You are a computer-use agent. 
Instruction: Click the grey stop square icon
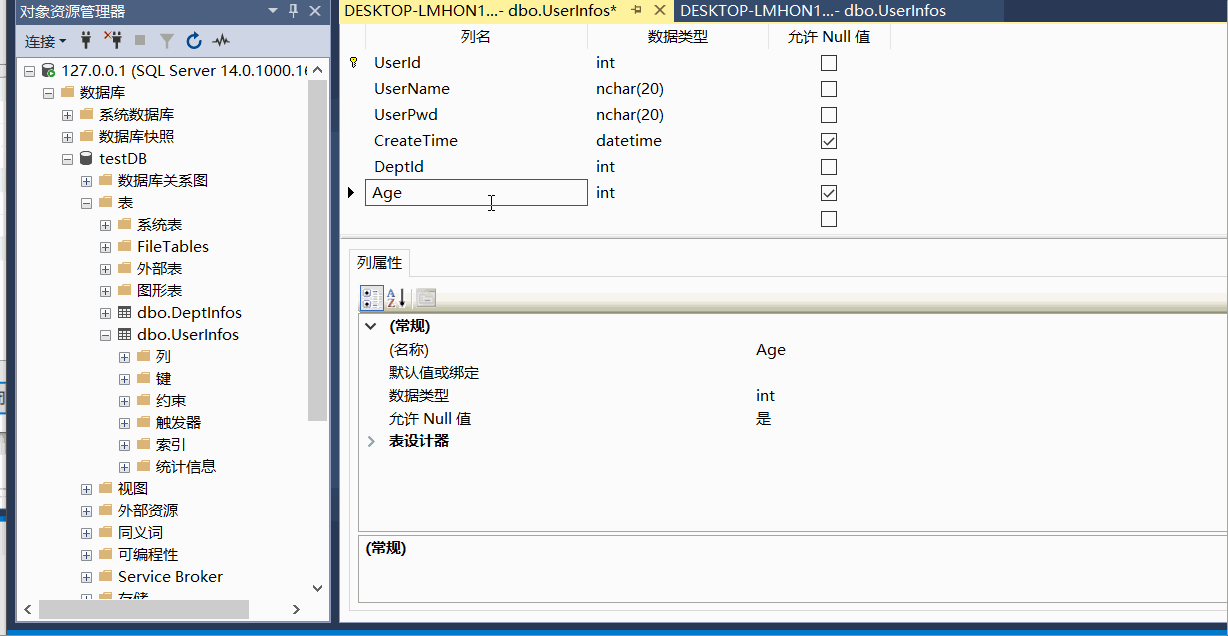[140, 41]
